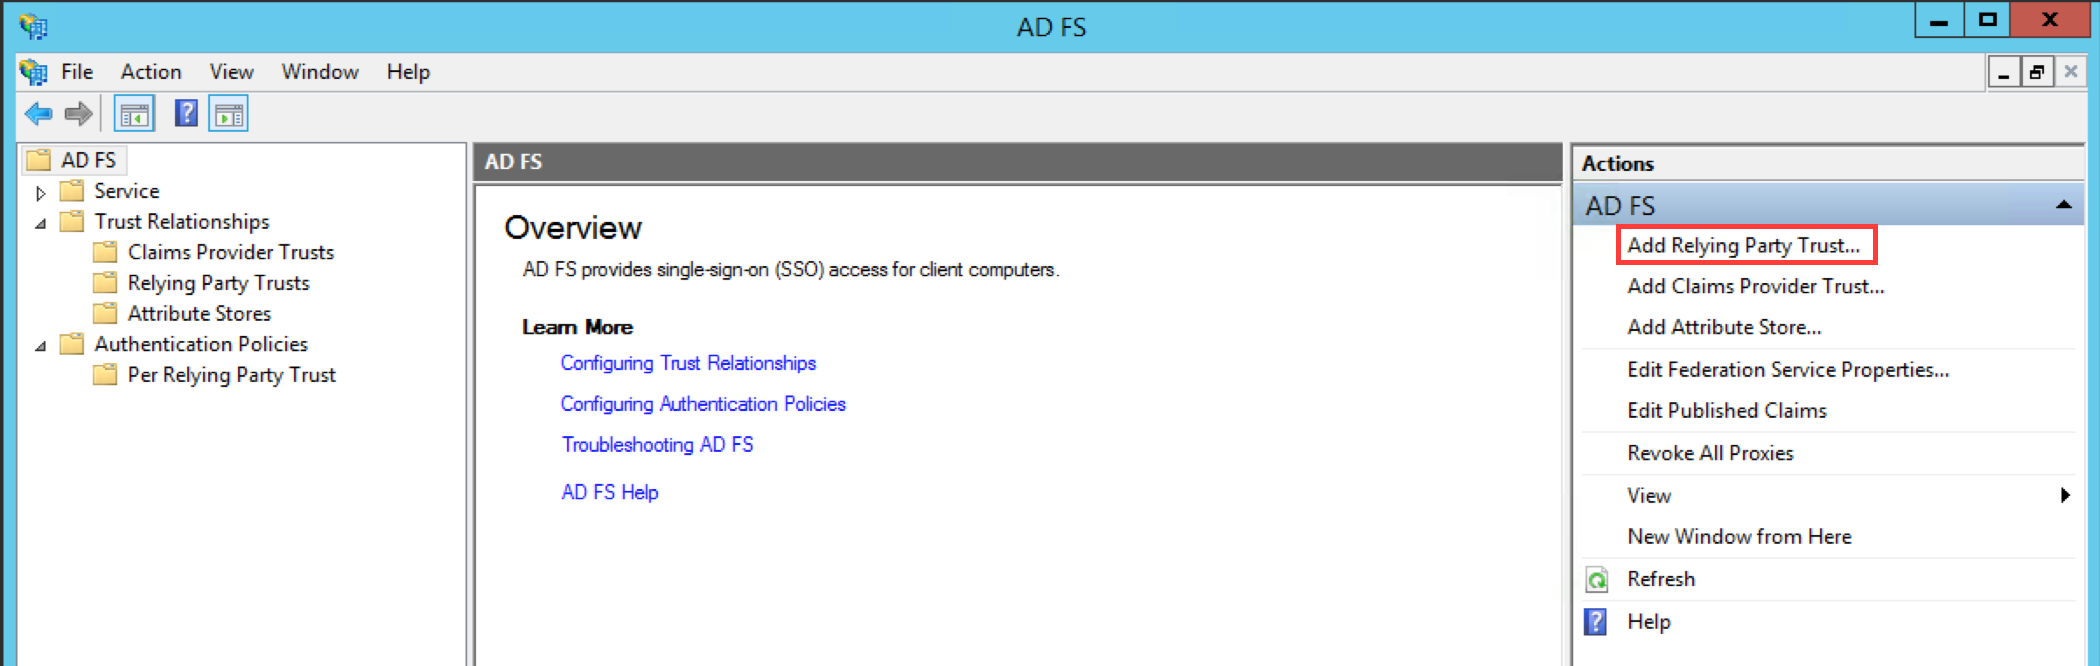Click the Back arrow toolbar icon

38,114
